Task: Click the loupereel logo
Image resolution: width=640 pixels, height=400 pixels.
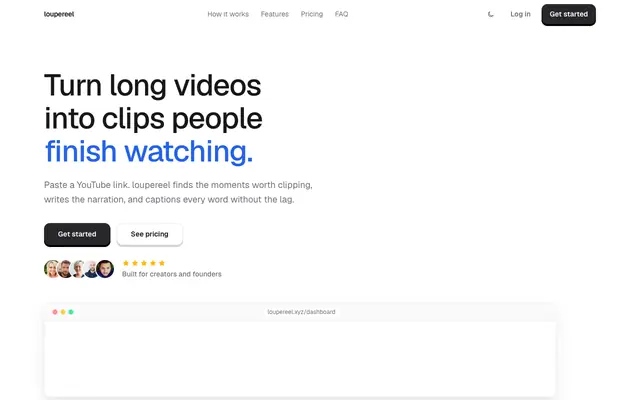Action: (59, 14)
